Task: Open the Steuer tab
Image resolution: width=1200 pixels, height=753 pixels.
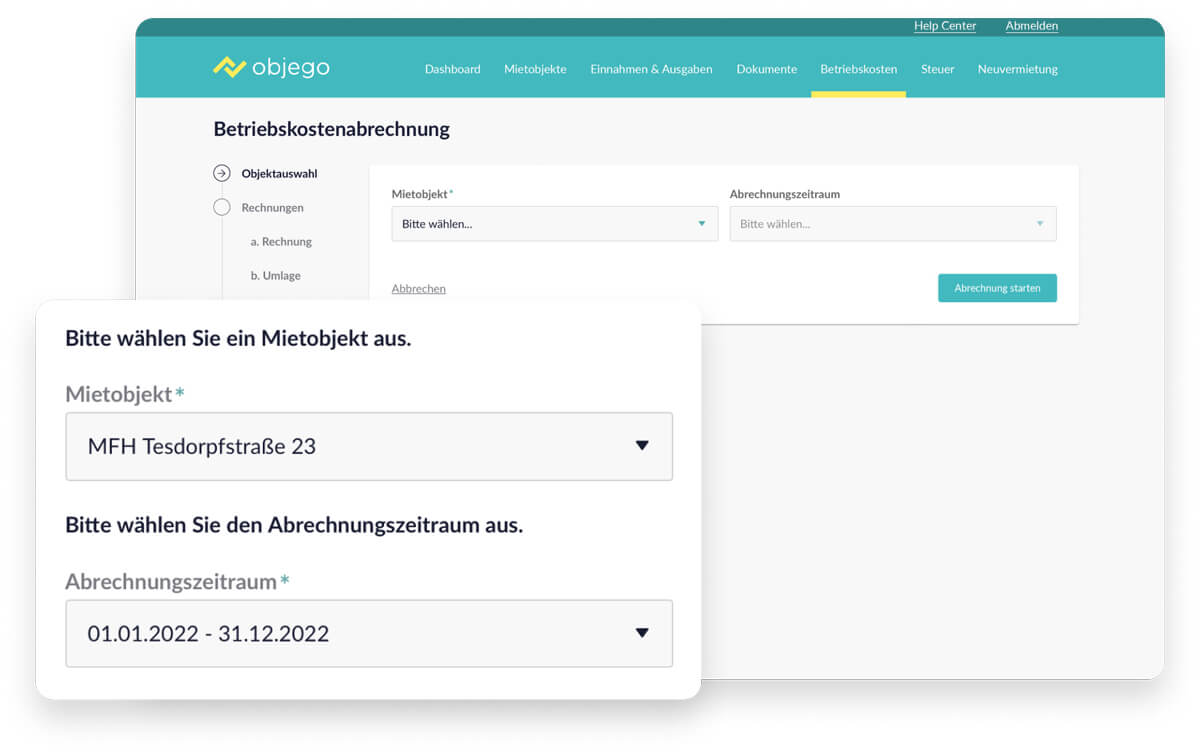Action: tap(937, 69)
